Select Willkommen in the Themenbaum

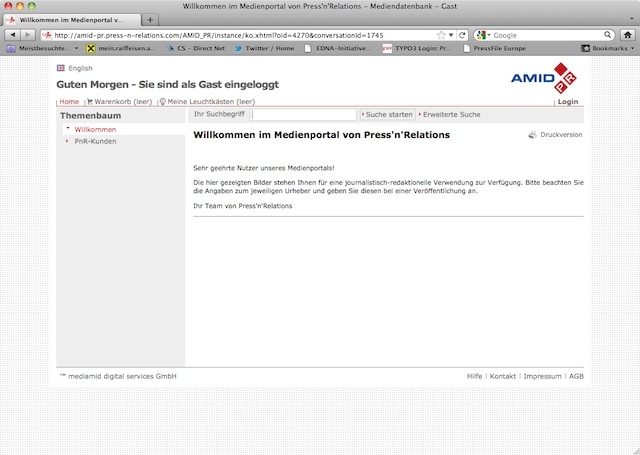[x=95, y=129]
